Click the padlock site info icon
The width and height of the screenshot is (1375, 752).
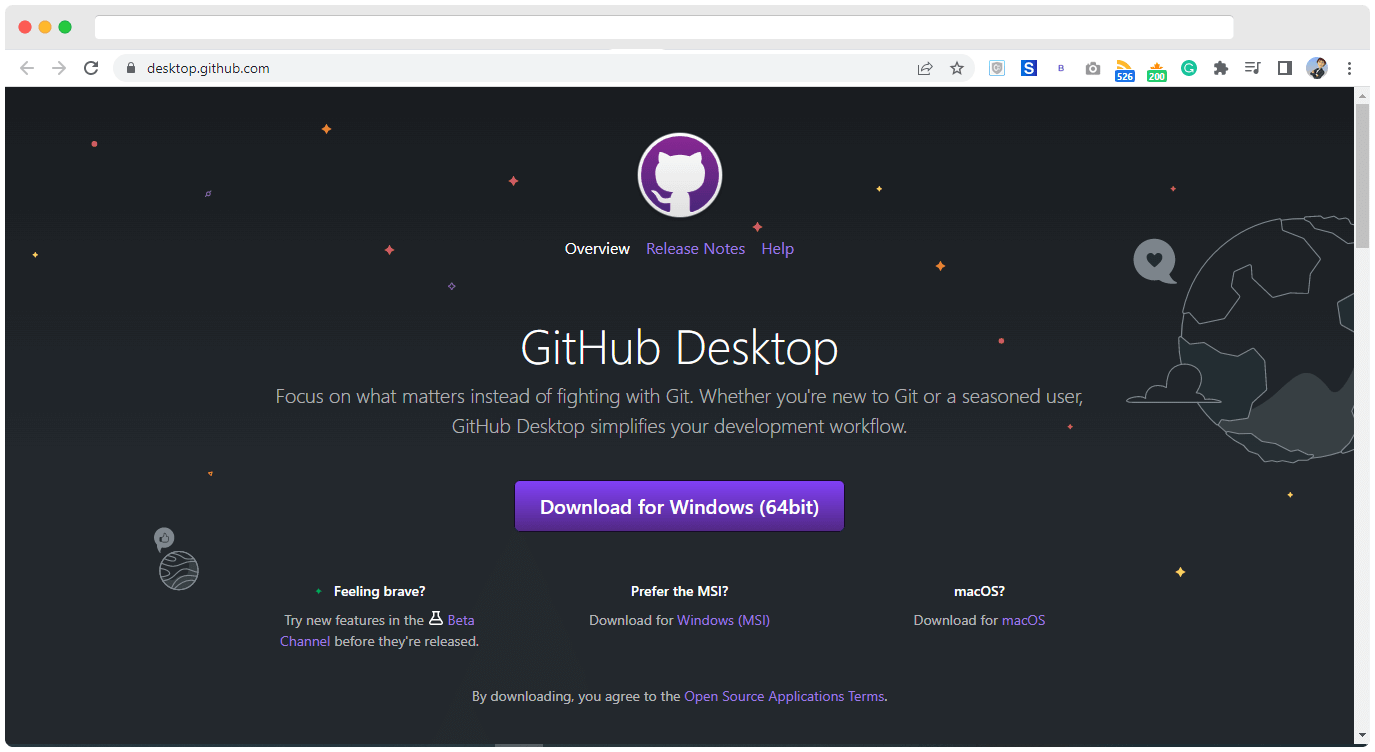point(129,68)
